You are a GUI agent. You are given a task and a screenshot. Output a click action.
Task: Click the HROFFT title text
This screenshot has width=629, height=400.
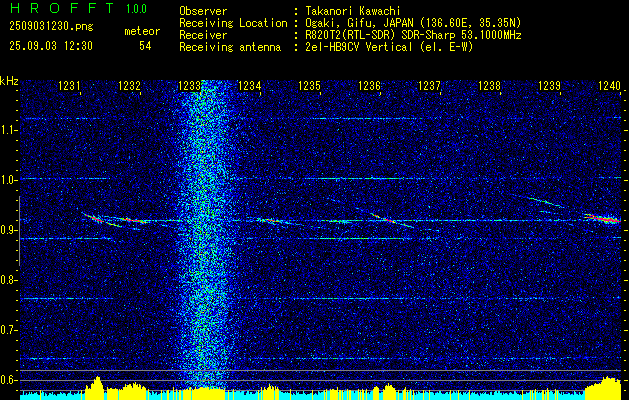63,8
